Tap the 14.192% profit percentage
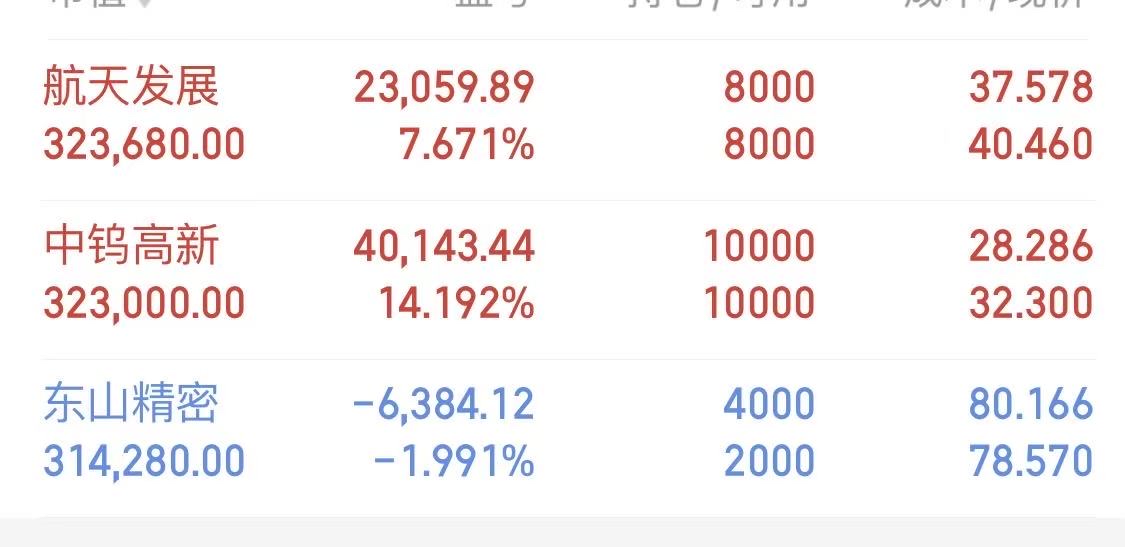Screen dimensions: 1125x547 (456, 303)
